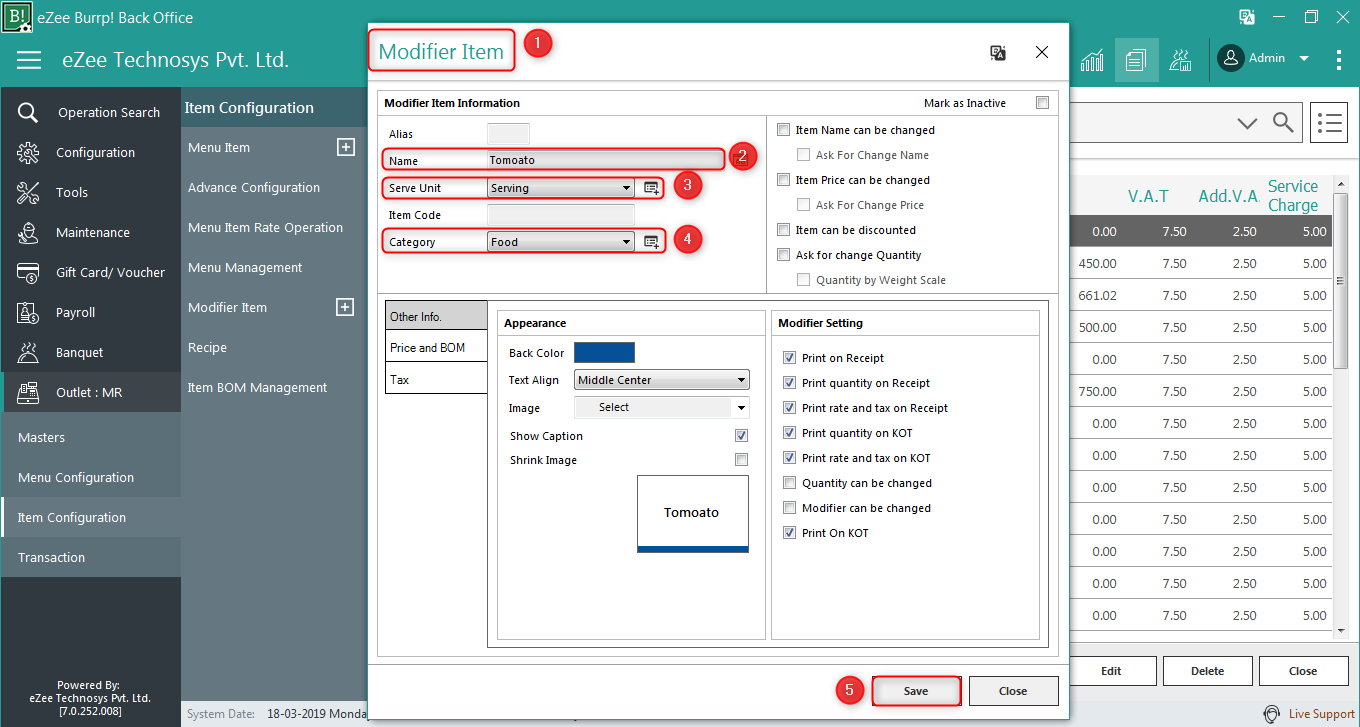Click the document list icon in header
Screen dimensions: 1360x727
pyautogui.click(x=1136, y=60)
